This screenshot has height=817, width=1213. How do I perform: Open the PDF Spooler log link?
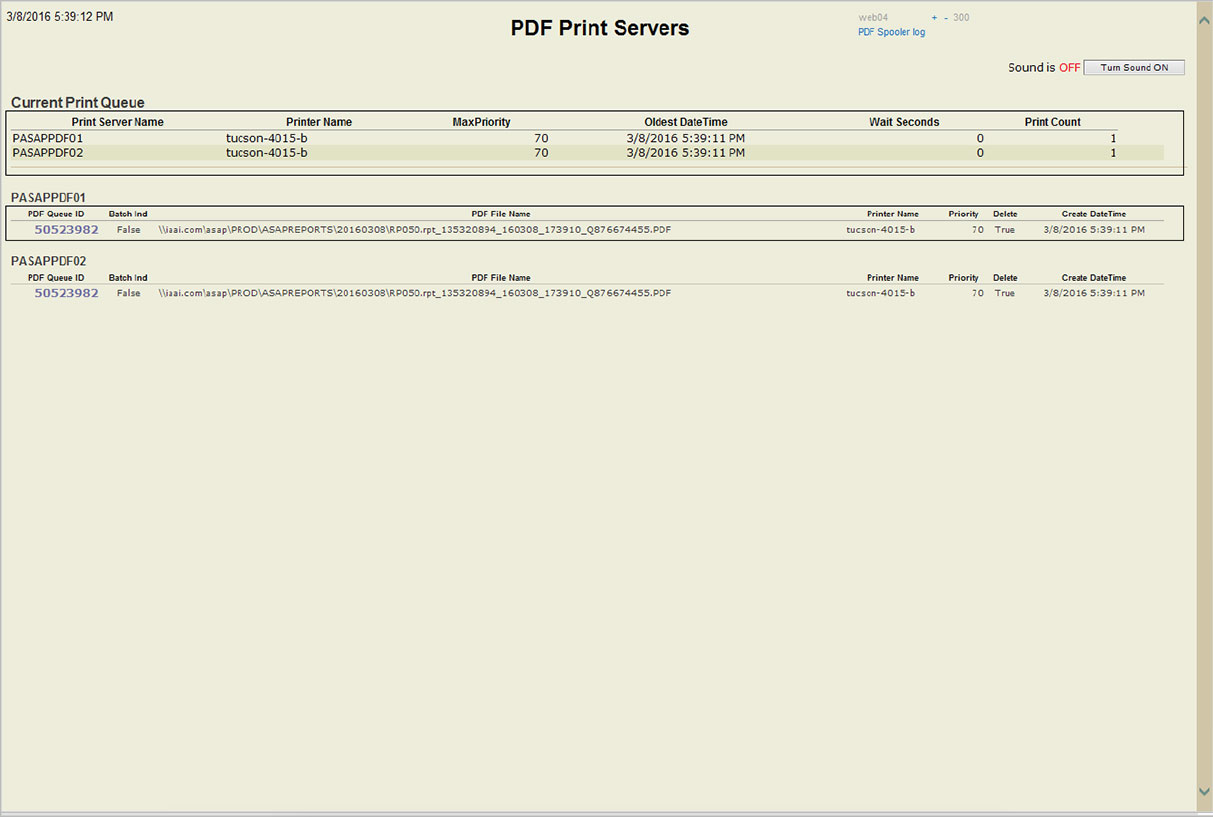coord(891,32)
